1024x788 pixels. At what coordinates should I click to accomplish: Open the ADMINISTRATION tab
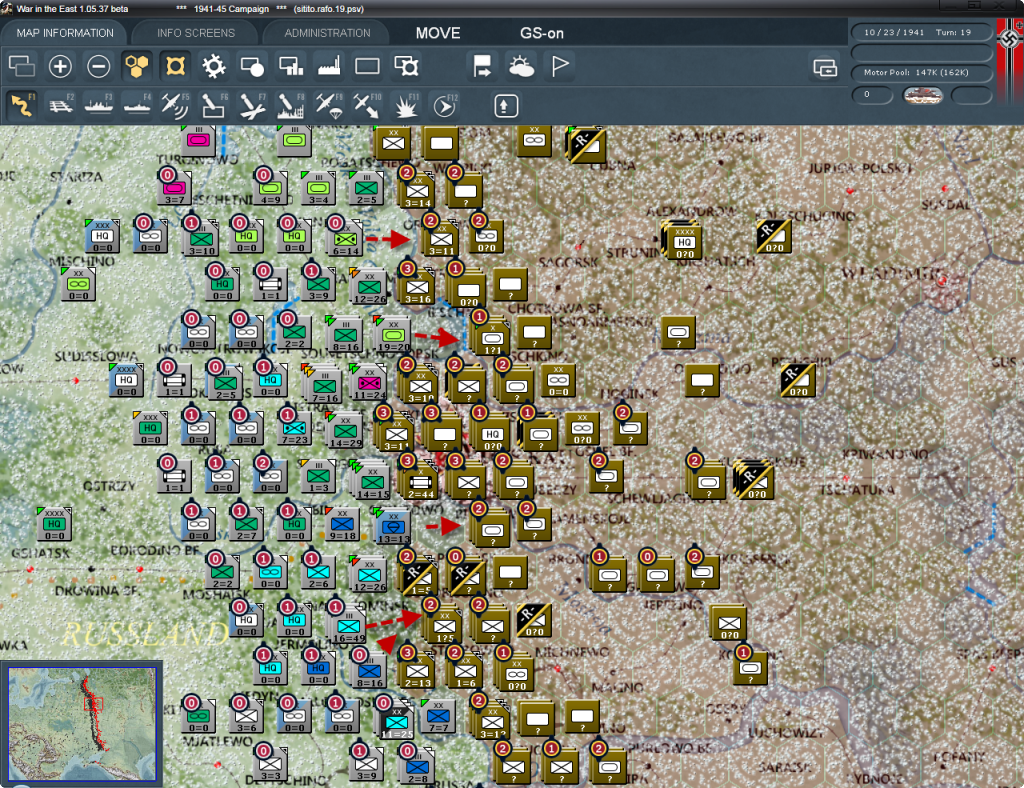pos(327,33)
